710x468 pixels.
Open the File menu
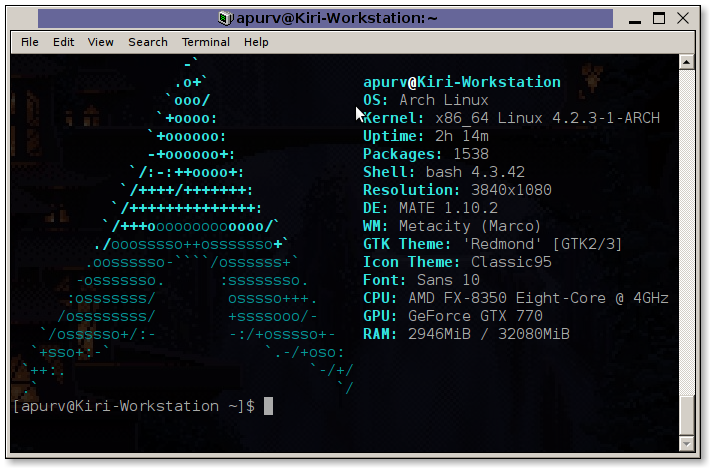coord(30,42)
